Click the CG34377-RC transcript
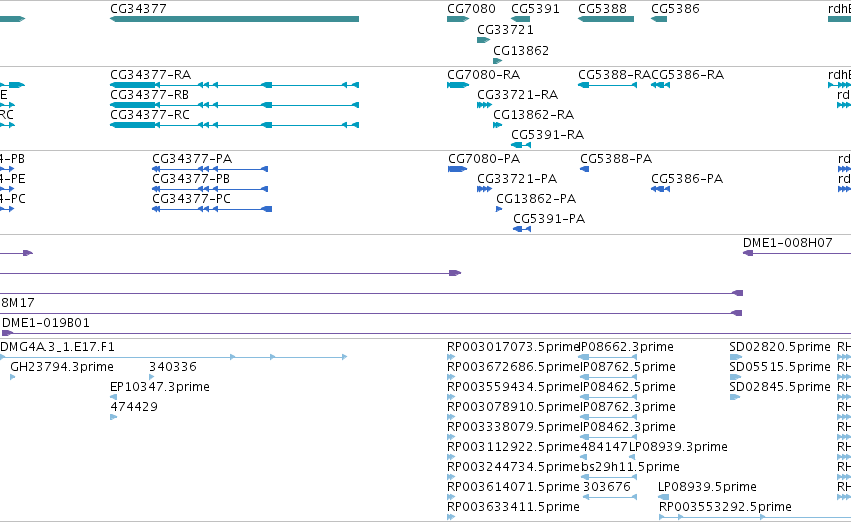The width and height of the screenshot is (851, 522). click(x=234, y=125)
